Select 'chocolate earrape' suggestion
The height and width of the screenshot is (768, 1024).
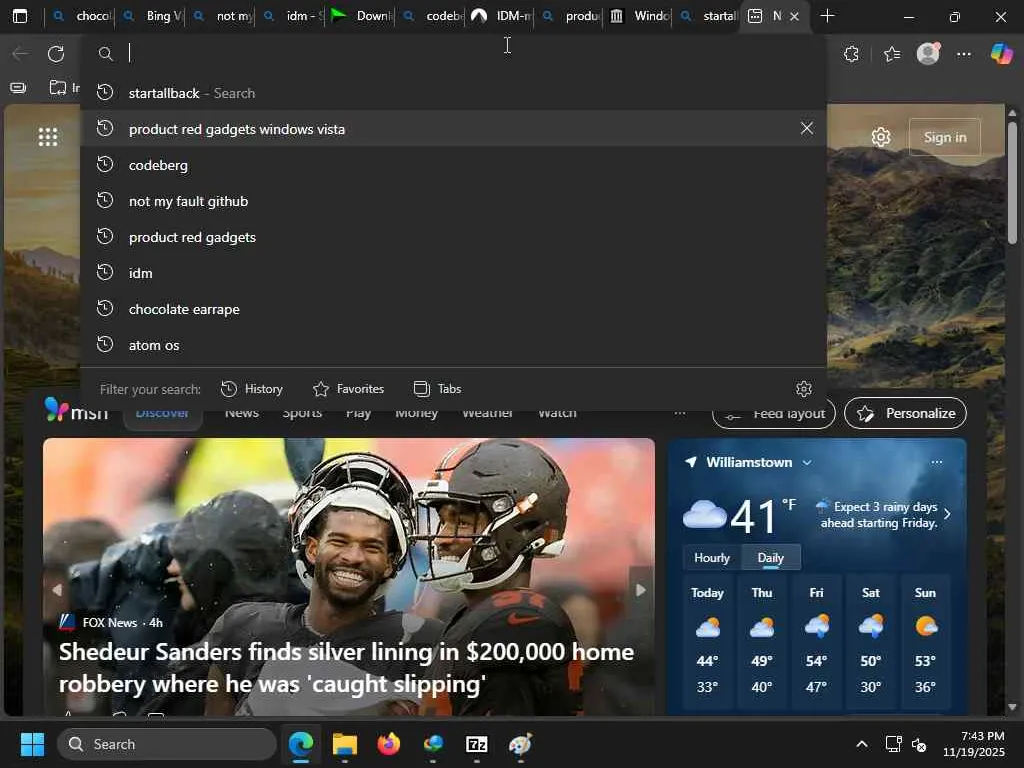pyautogui.click(x=453, y=308)
